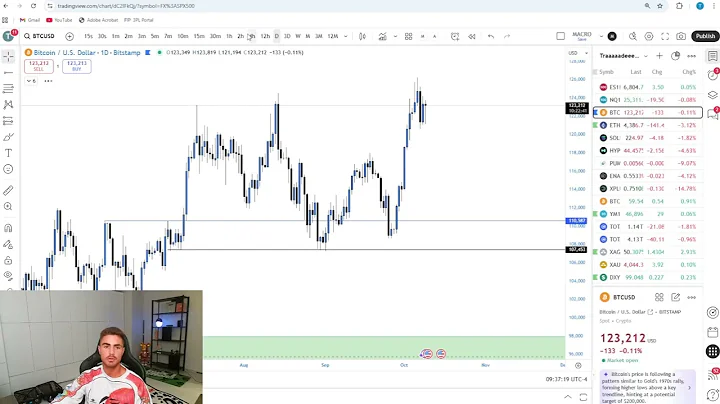
Task: Select the D daily timeframe
Action: click(x=276, y=36)
